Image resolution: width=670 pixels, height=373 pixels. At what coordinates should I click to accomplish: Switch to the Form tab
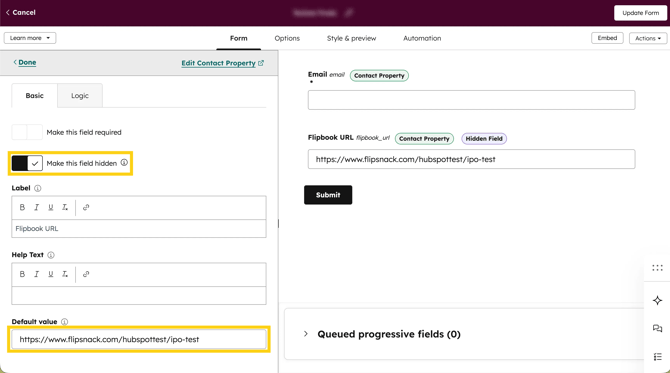click(238, 38)
